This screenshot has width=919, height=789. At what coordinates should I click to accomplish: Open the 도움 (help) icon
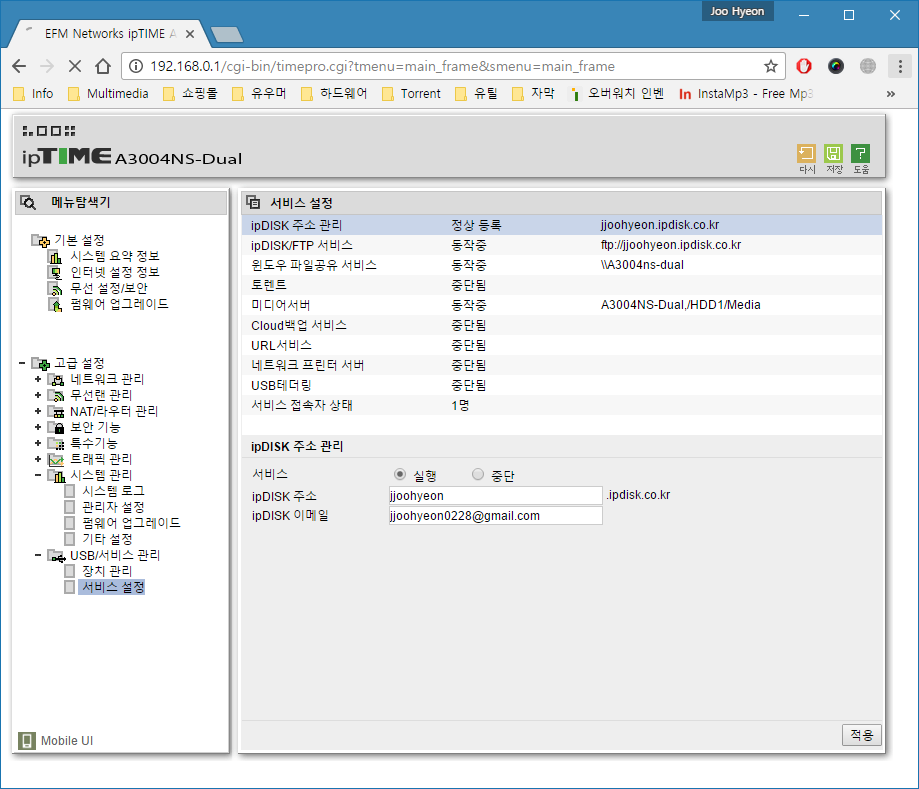point(860,154)
